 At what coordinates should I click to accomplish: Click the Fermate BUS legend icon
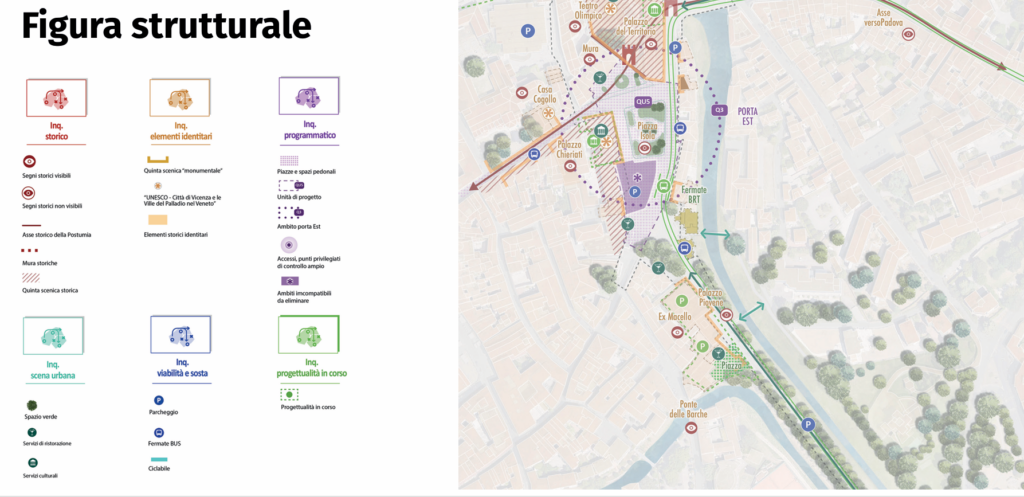click(160, 433)
